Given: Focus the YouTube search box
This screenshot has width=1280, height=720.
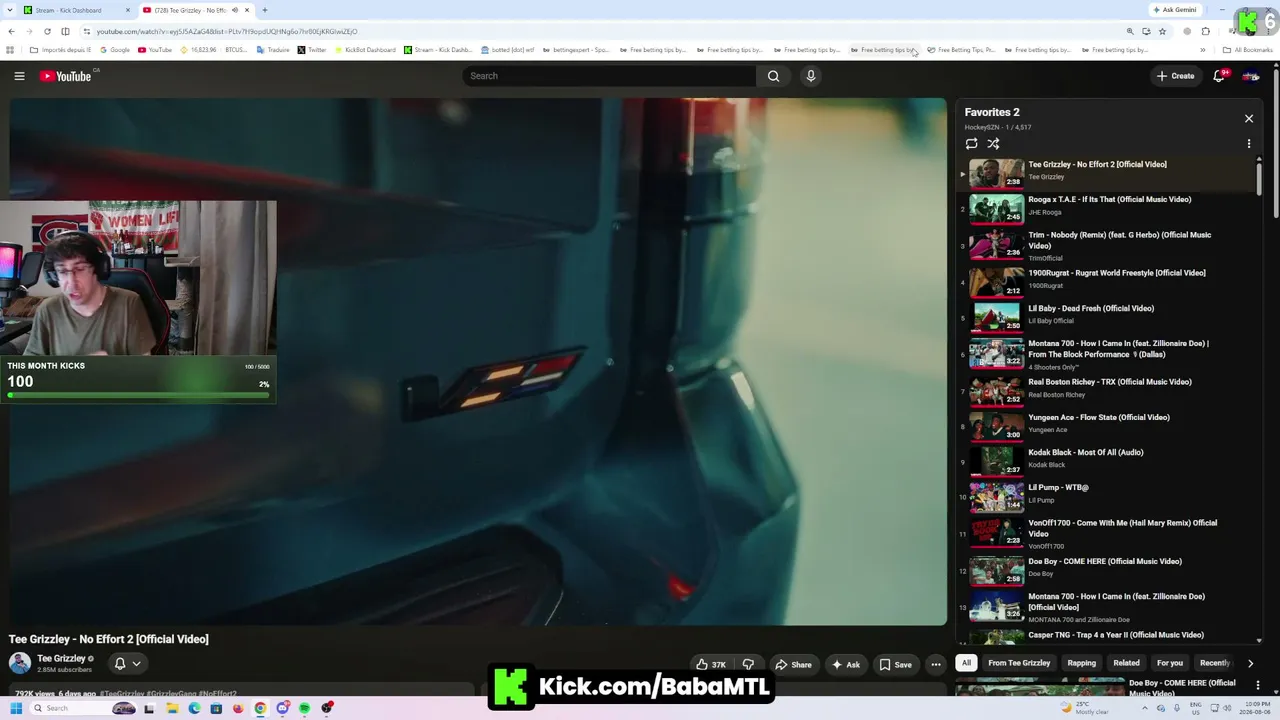Looking at the screenshot, I should [610, 76].
